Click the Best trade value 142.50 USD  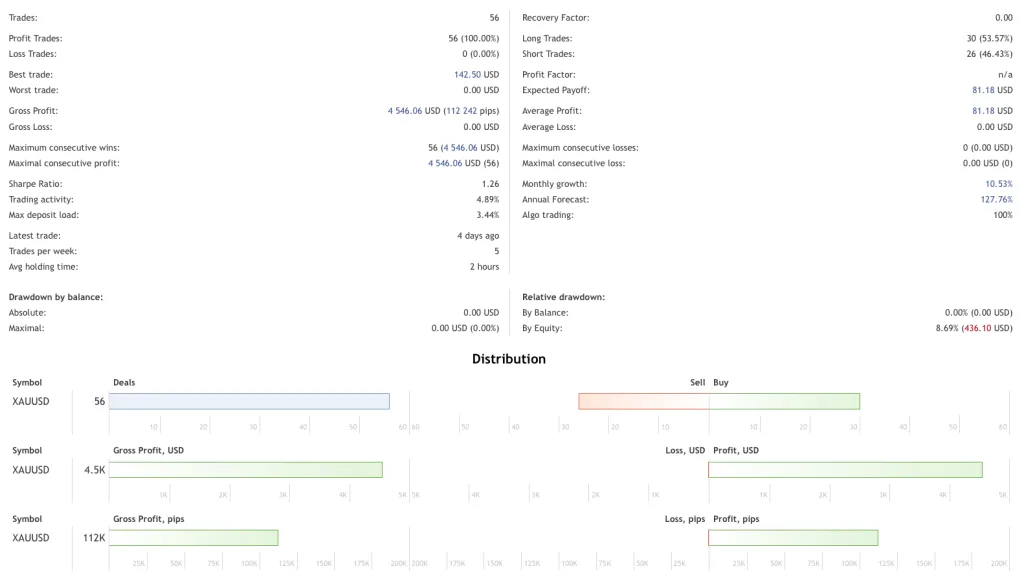pos(476,75)
